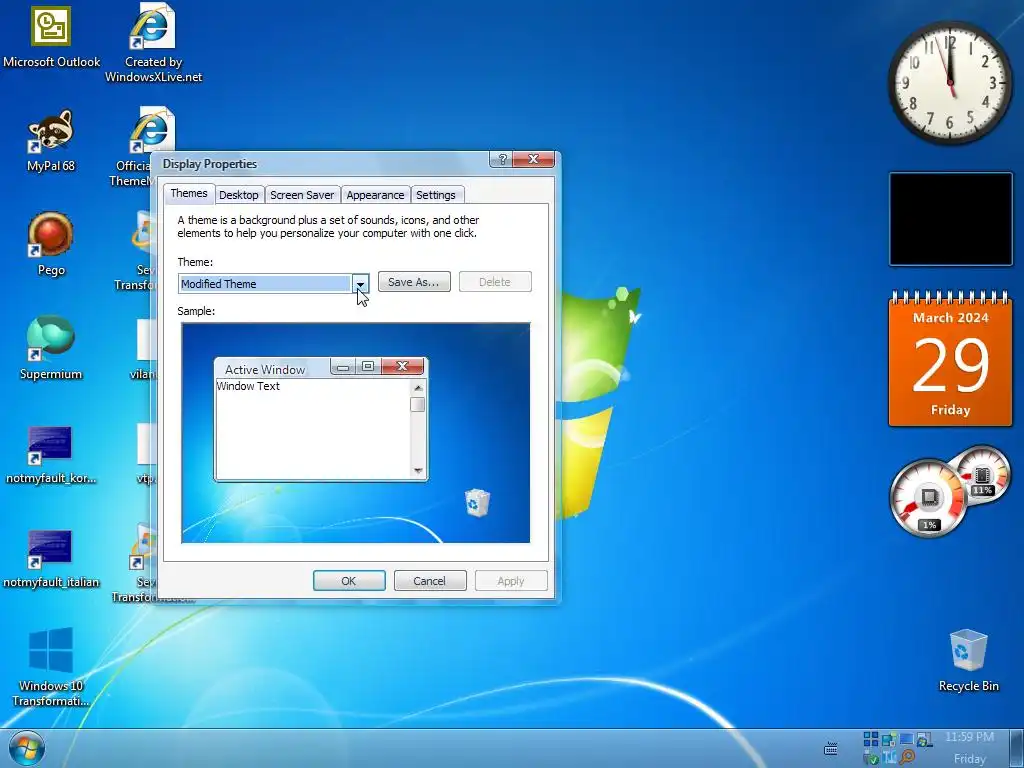Image resolution: width=1024 pixels, height=768 pixels.
Task: Click the Save As... button
Action: [x=414, y=282]
